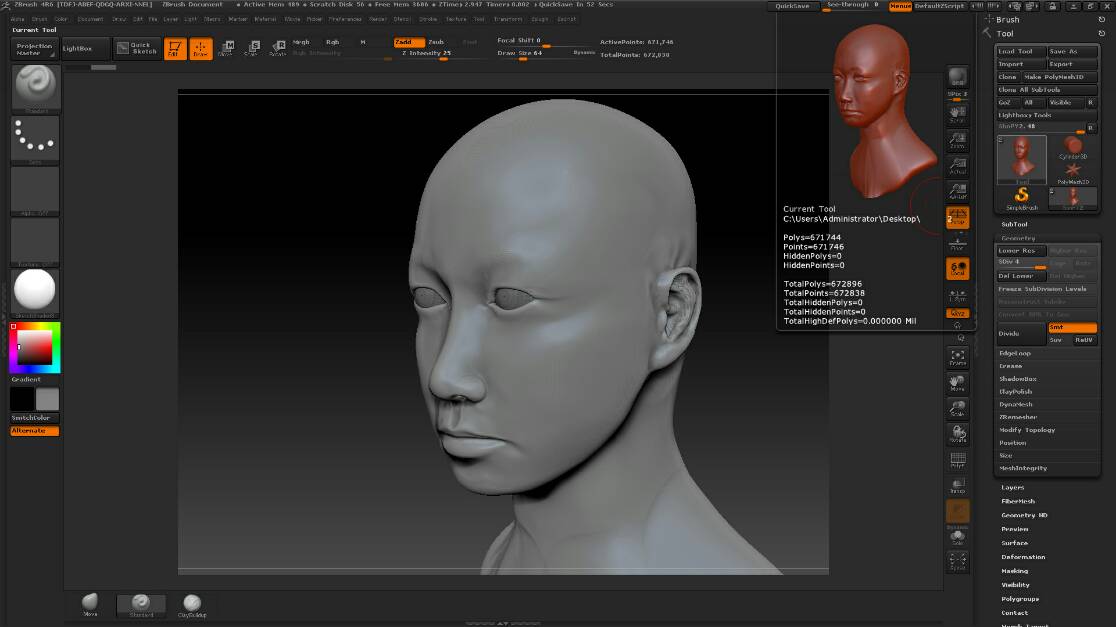Image resolution: width=1116 pixels, height=627 pixels.
Task: Open the Transform menu
Action: point(507,19)
